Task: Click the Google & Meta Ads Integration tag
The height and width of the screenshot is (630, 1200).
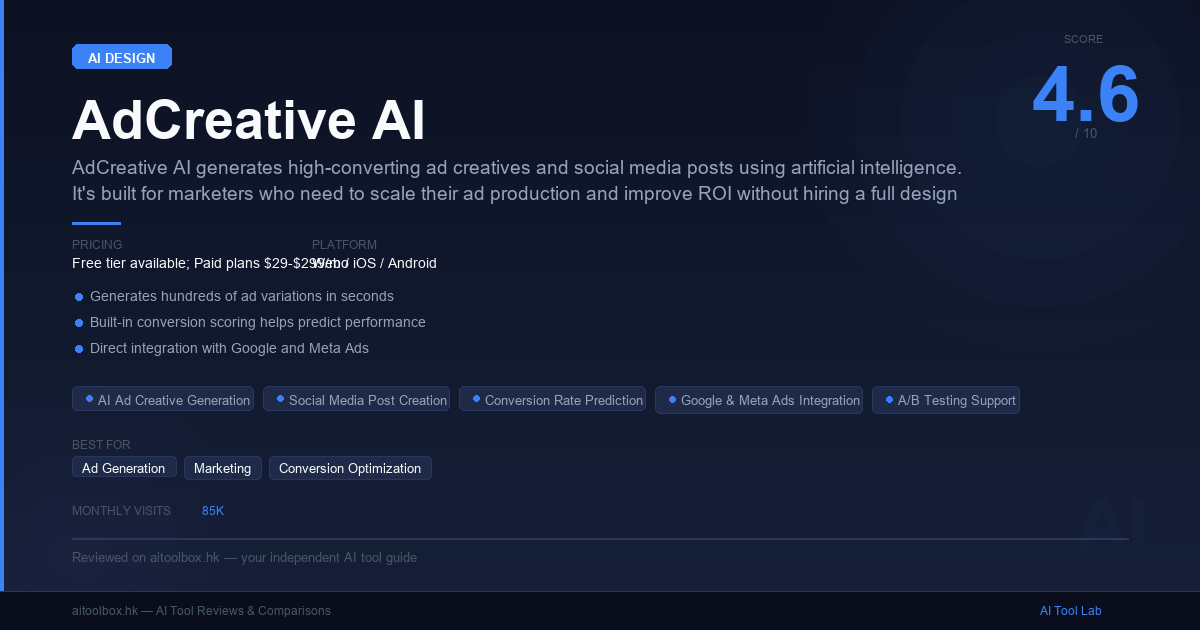Action: point(759,399)
